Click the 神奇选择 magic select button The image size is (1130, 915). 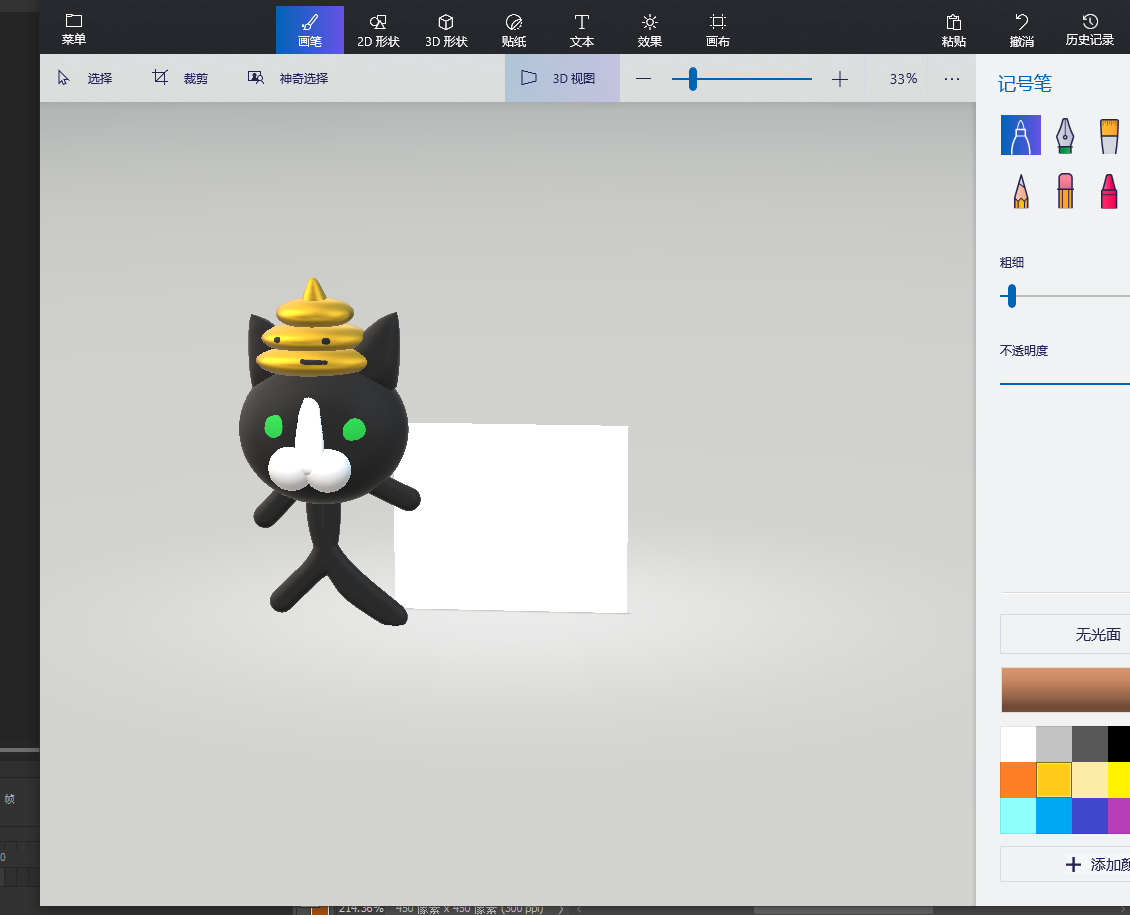[x=289, y=78]
